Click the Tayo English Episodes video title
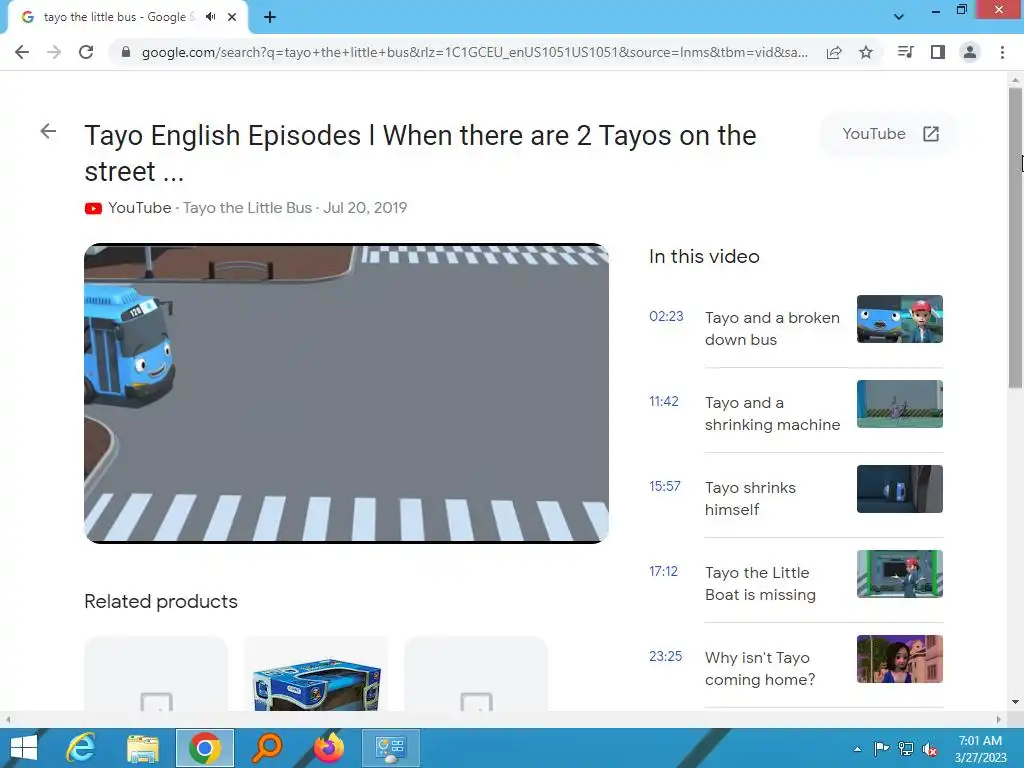The height and width of the screenshot is (768, 1024). point(420,153)
